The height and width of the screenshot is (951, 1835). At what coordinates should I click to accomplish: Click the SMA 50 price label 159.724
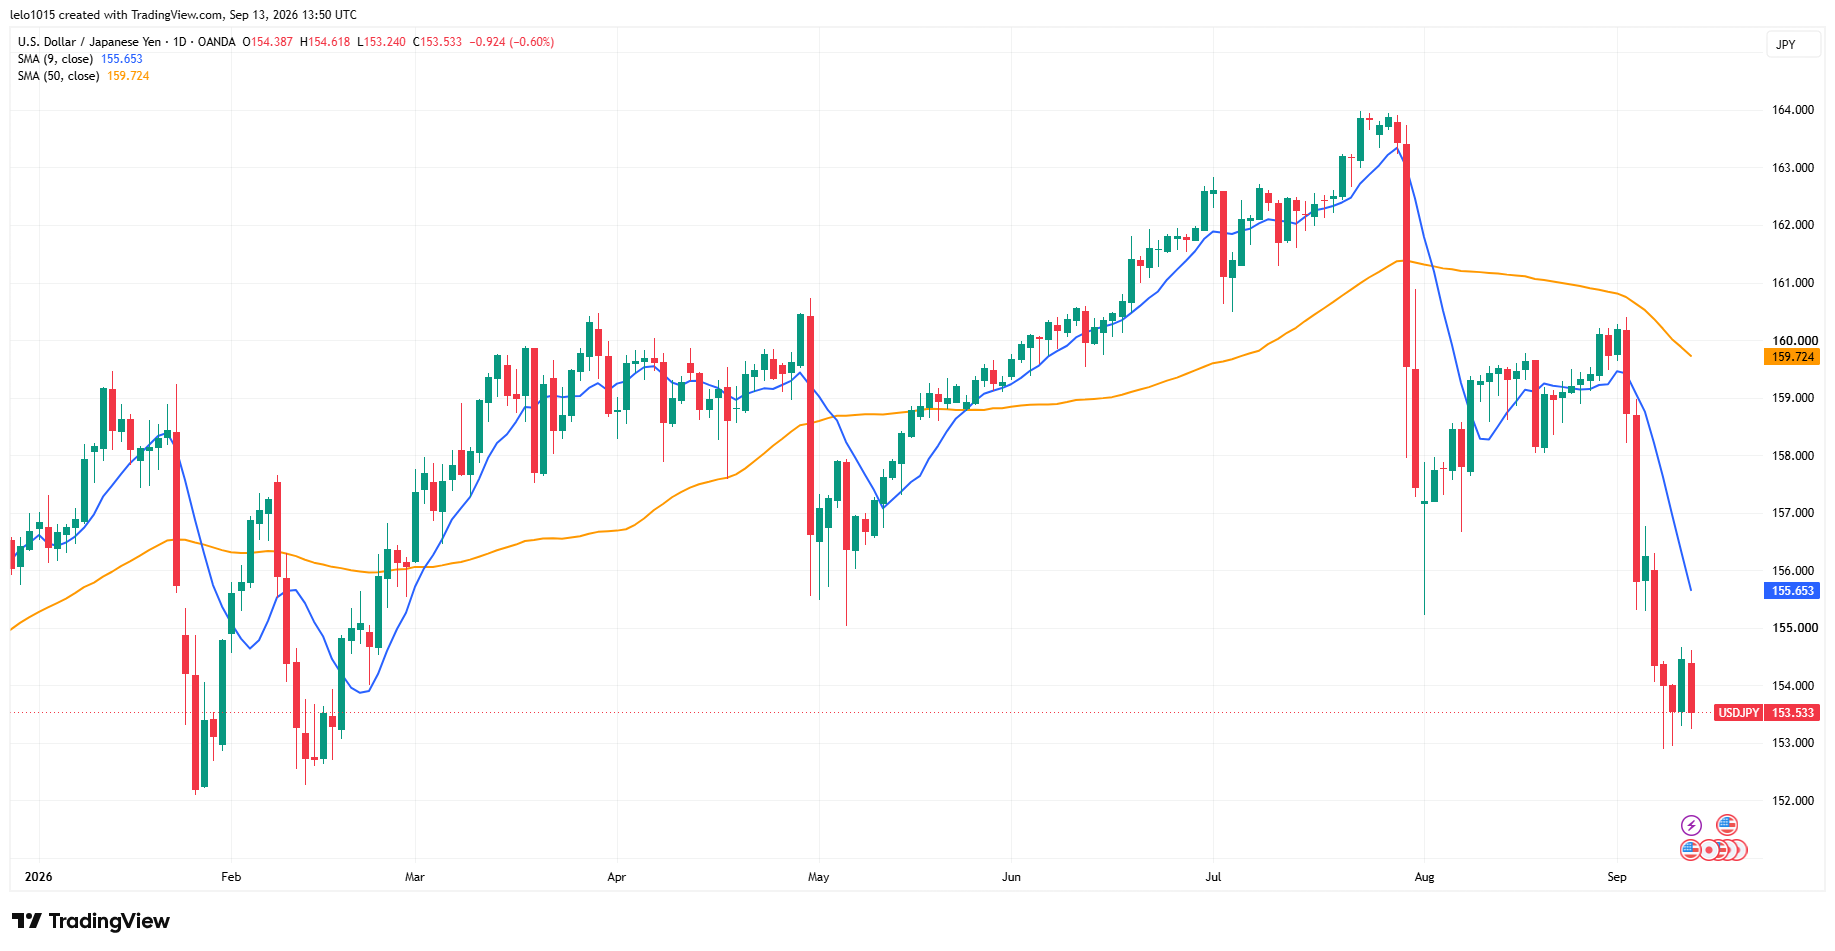pyautogui.click(x=1792, y=357)
